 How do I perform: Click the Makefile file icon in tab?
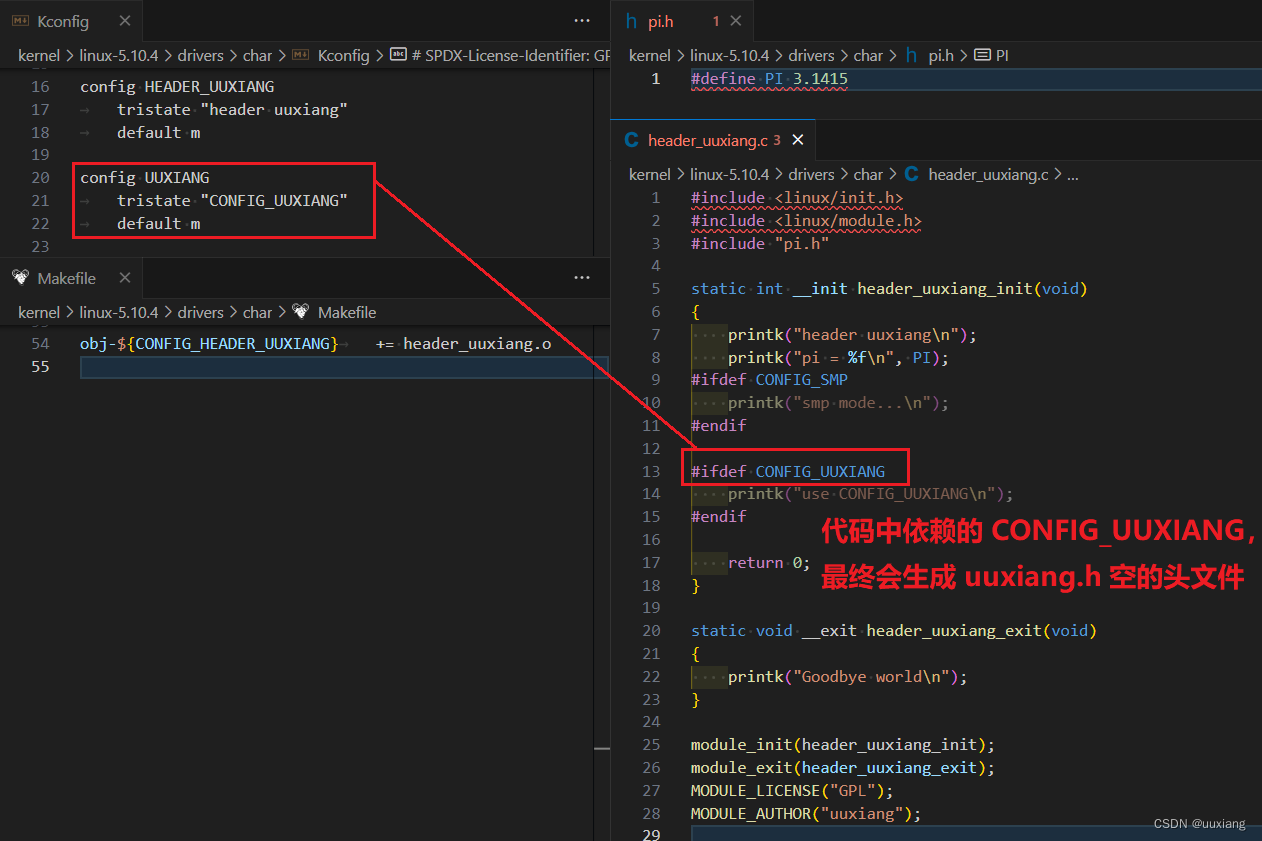click(x=20, y=278)
